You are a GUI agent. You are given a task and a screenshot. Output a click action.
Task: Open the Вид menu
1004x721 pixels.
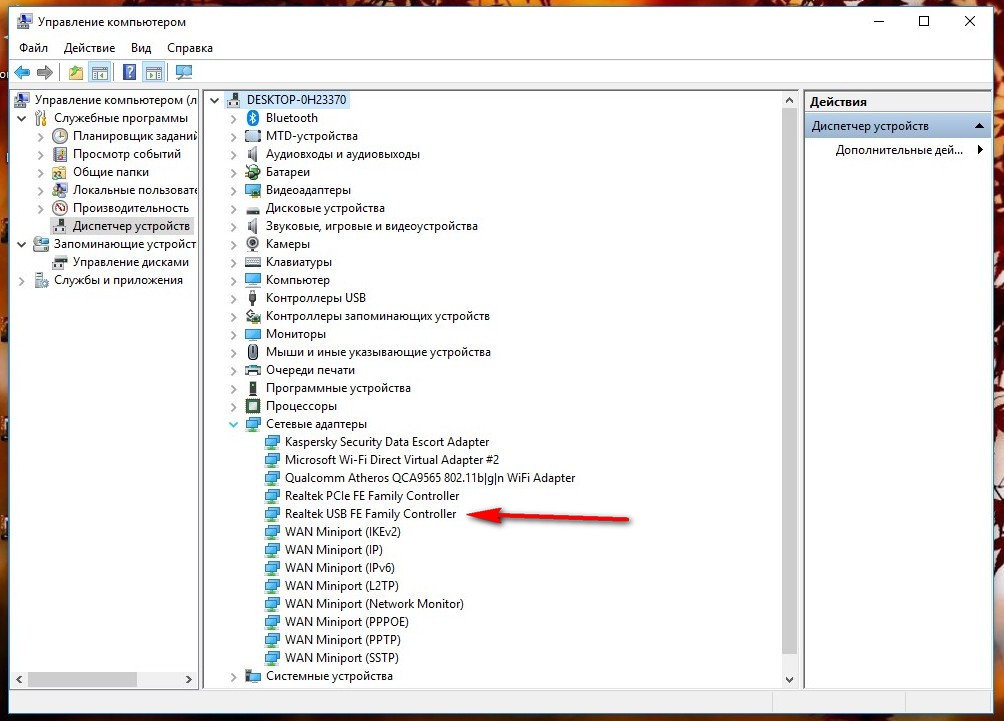click(141, 48)
